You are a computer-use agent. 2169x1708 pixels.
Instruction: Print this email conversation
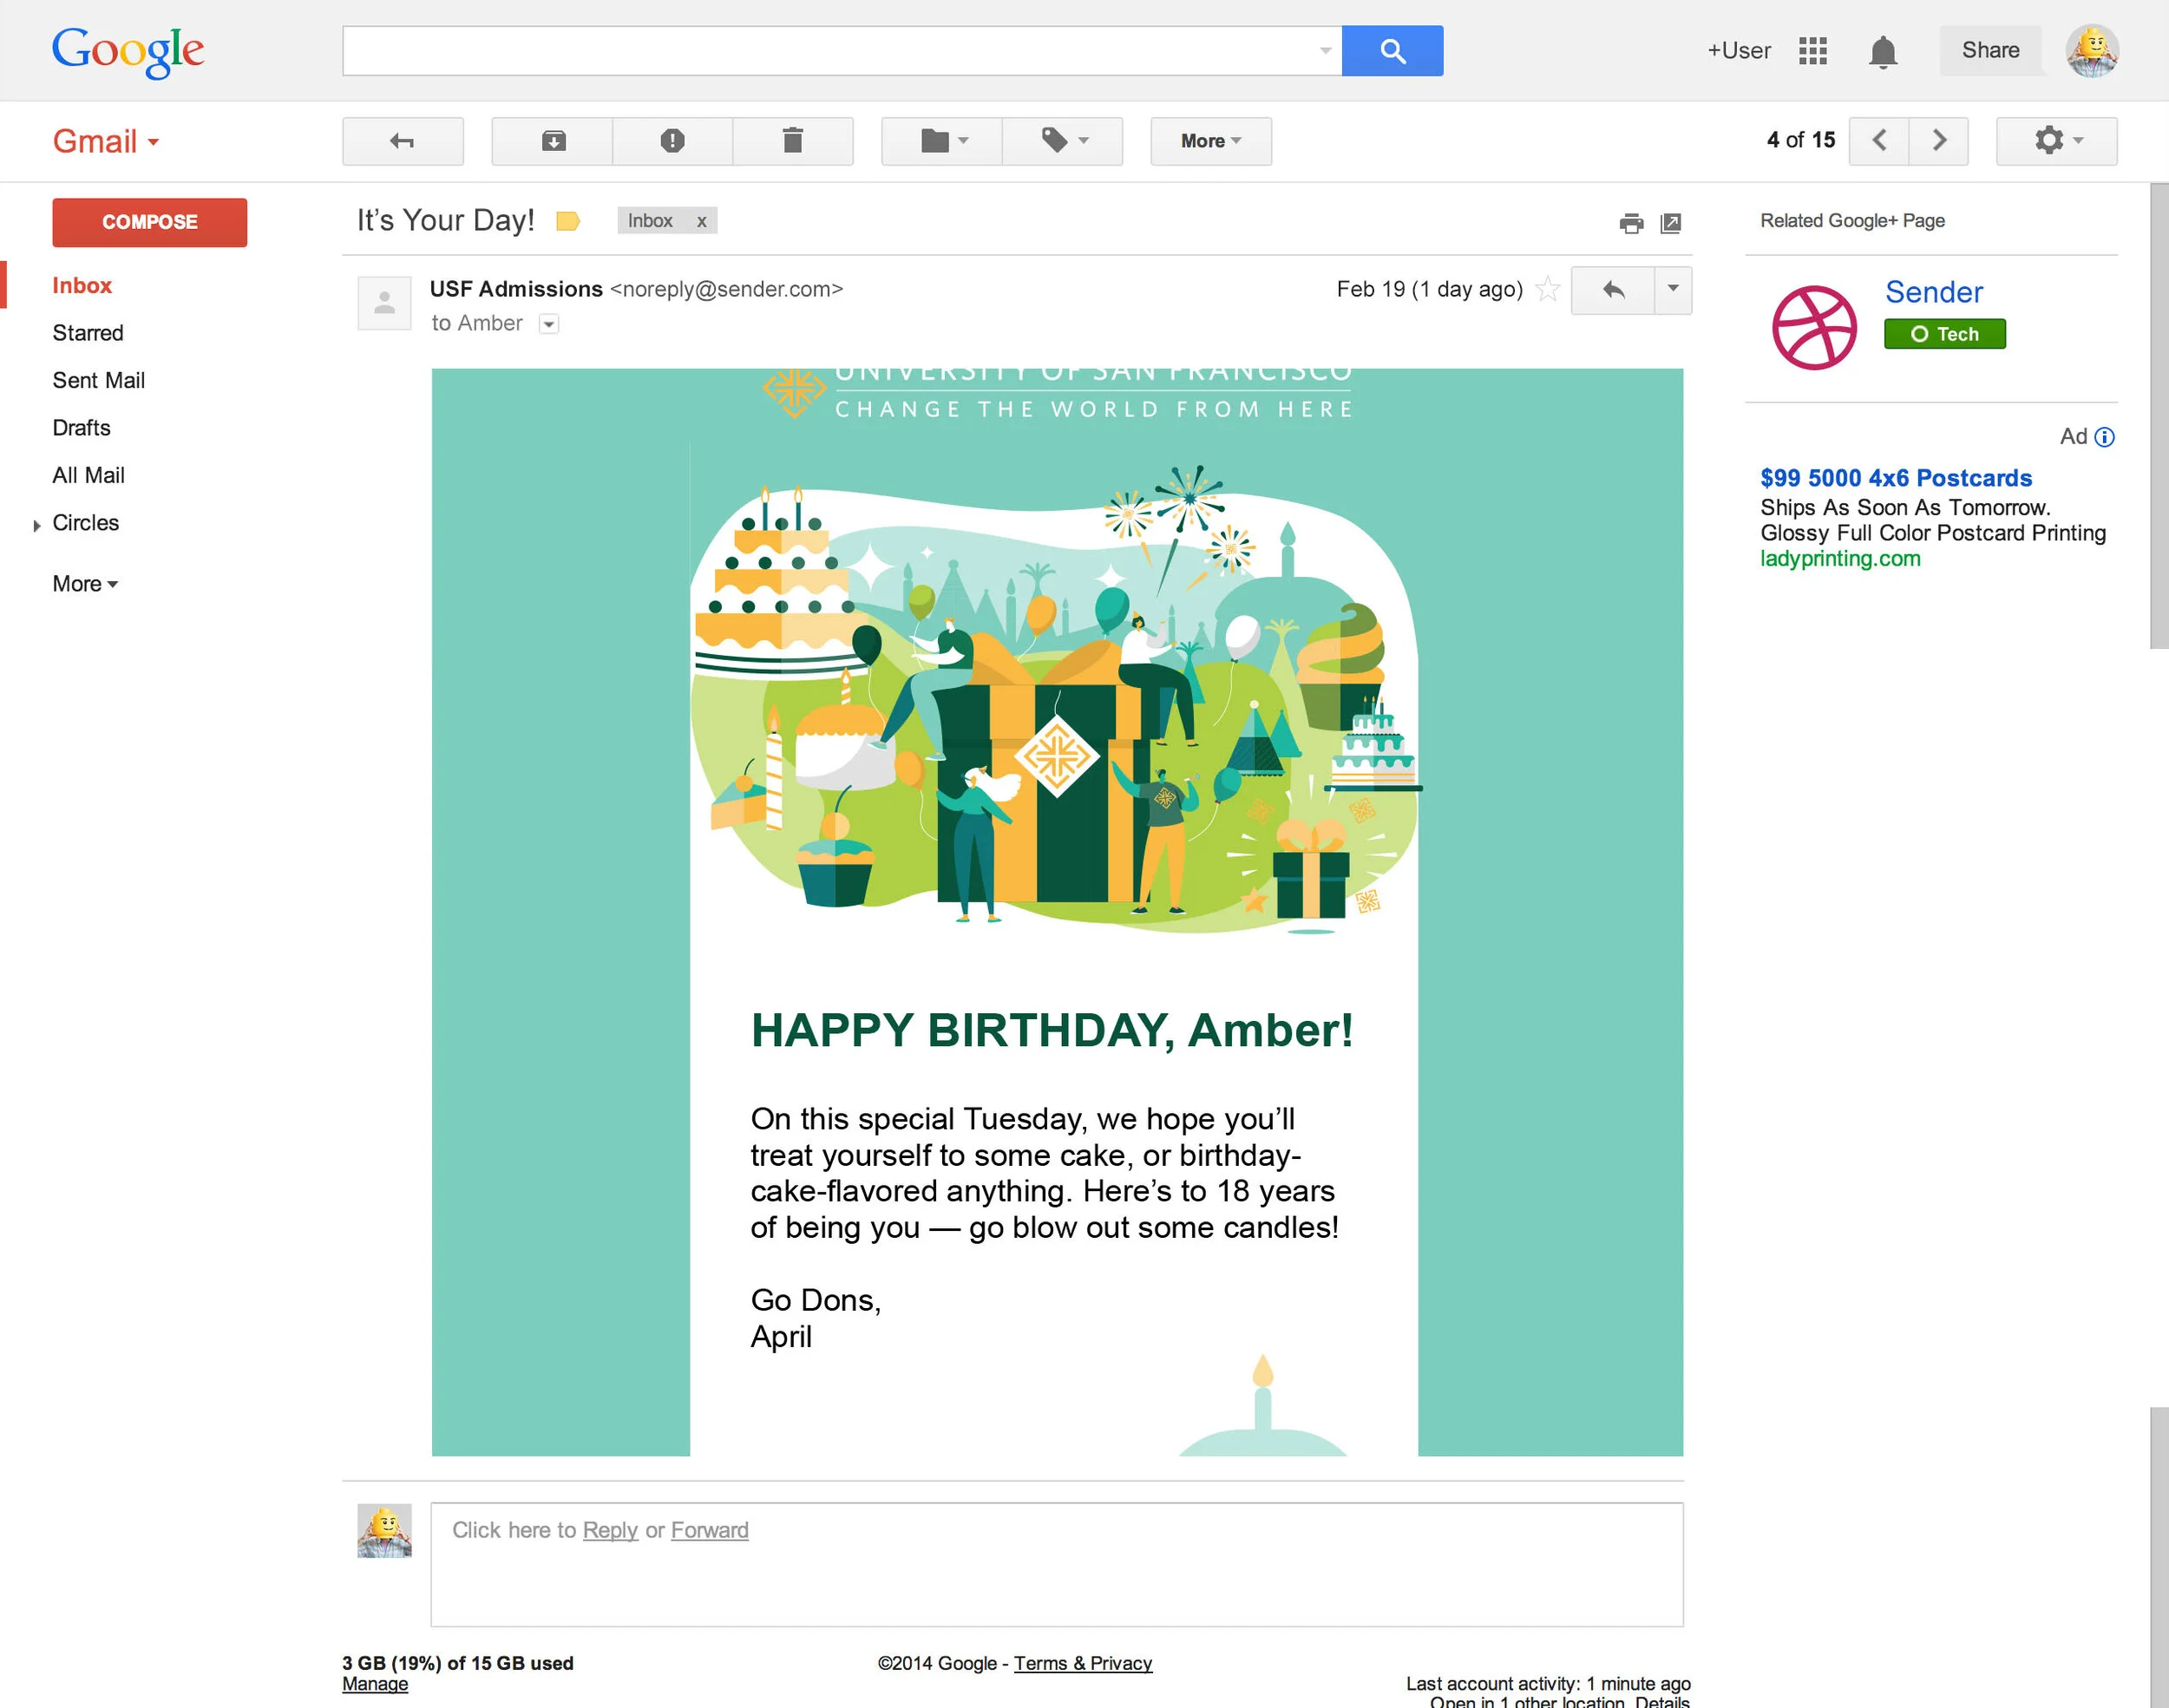click(1631, 223)
